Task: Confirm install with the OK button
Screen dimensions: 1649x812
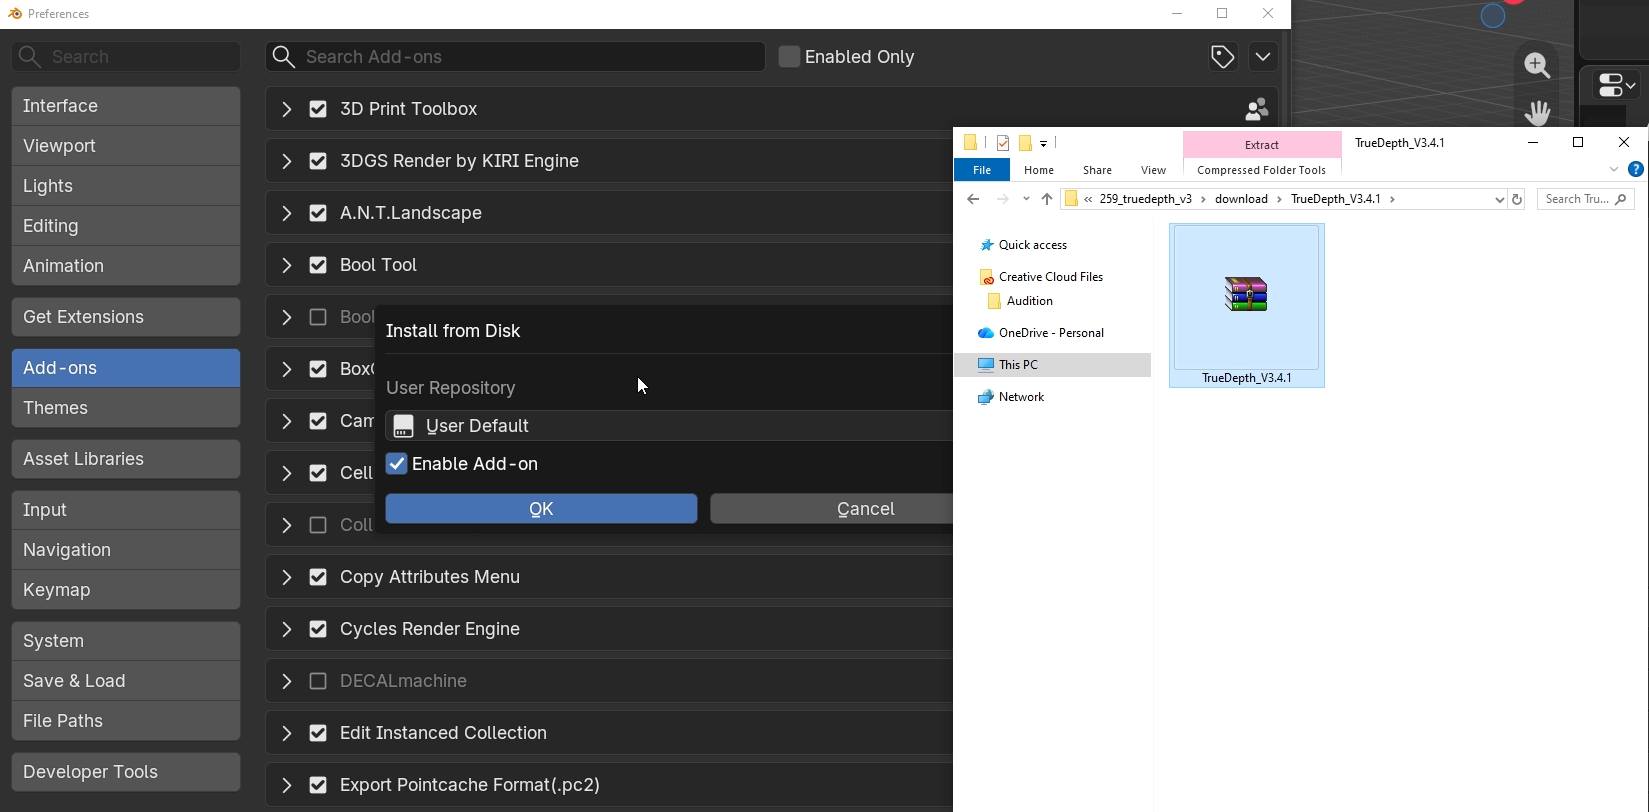Action: pyautogui.click(x=541, y=509)
